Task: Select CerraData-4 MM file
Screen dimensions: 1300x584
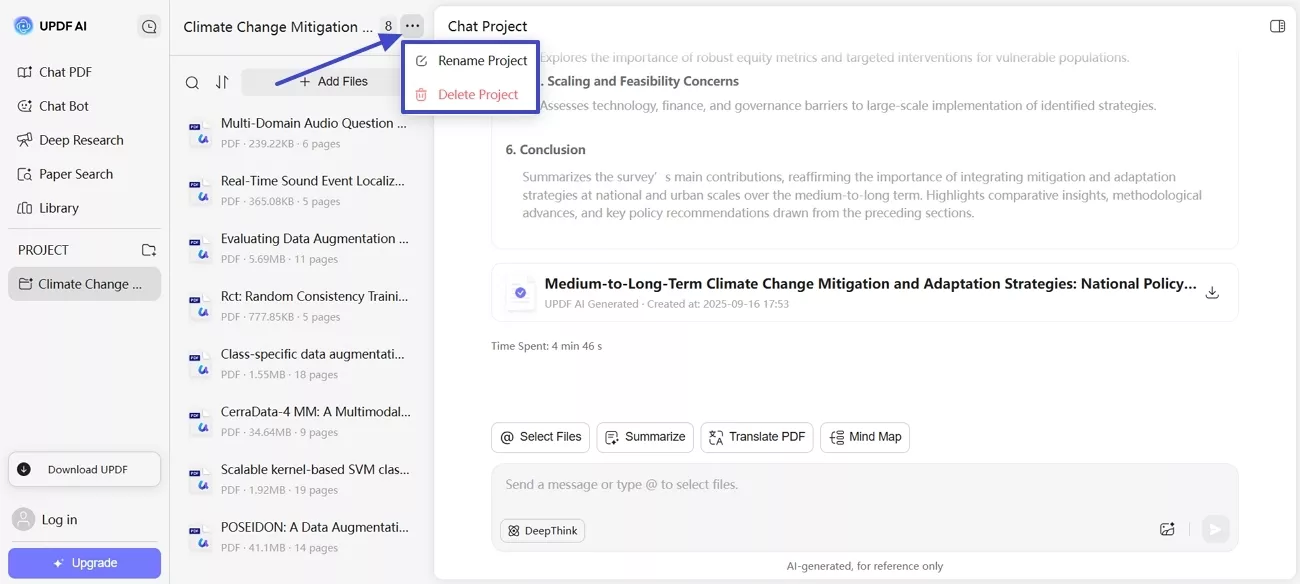Action: pyautogui.click(x=300, y=422)
